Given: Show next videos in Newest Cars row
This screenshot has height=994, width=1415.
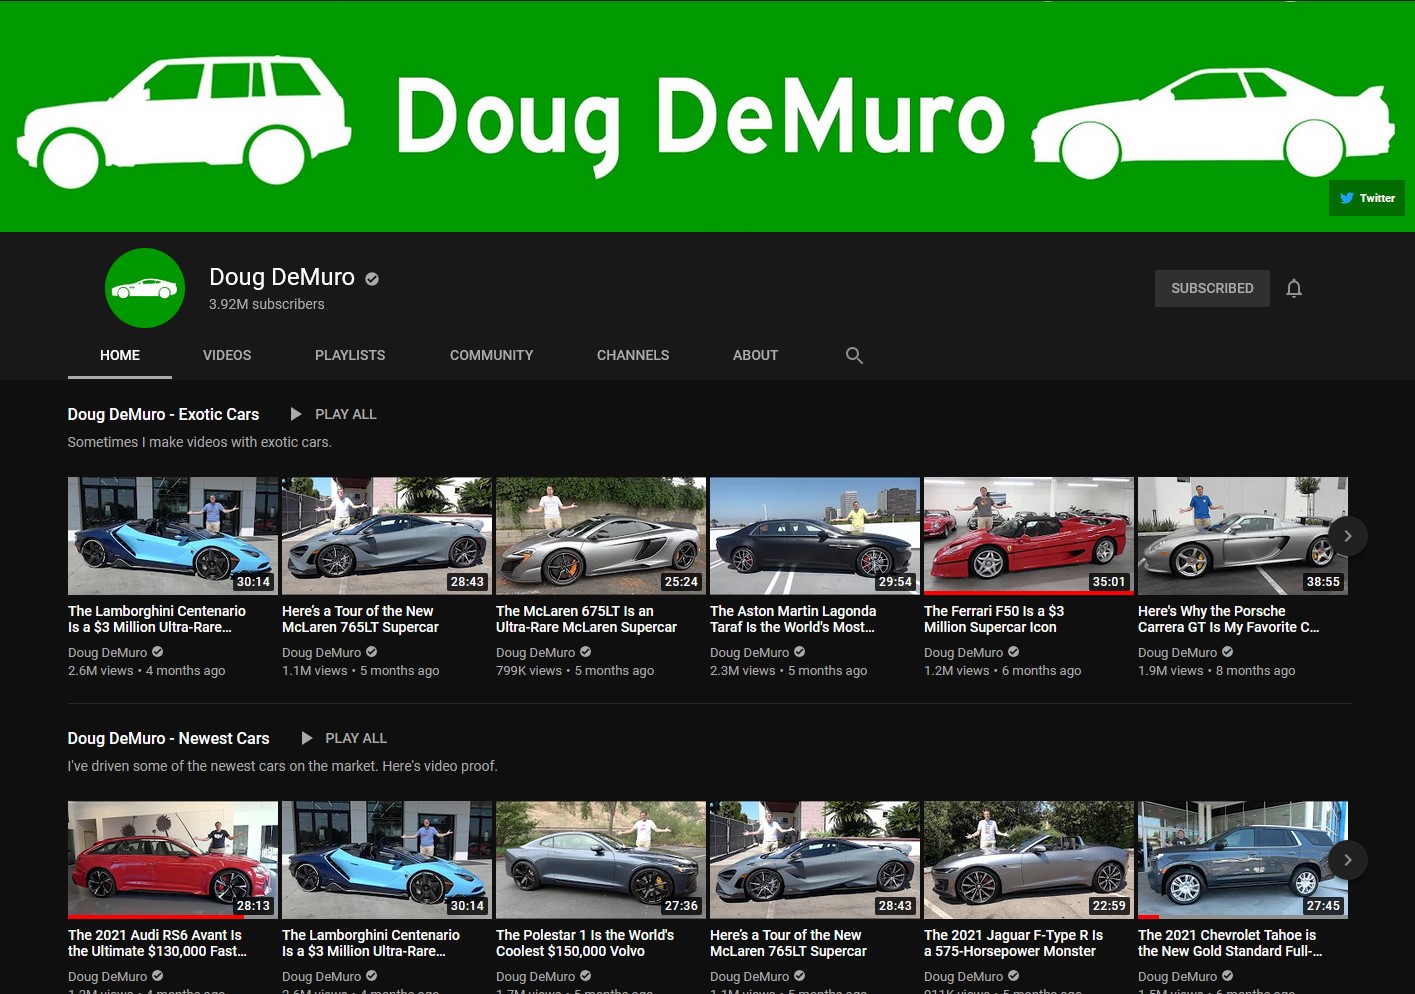Looking at the screenshot, I should 1348,860.
